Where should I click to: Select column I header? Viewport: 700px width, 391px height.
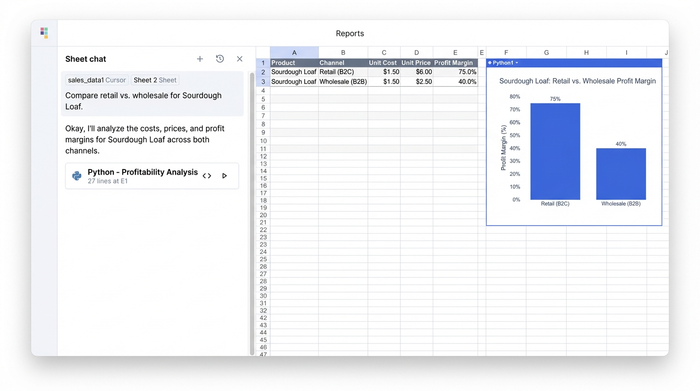(x=626, y=53)
